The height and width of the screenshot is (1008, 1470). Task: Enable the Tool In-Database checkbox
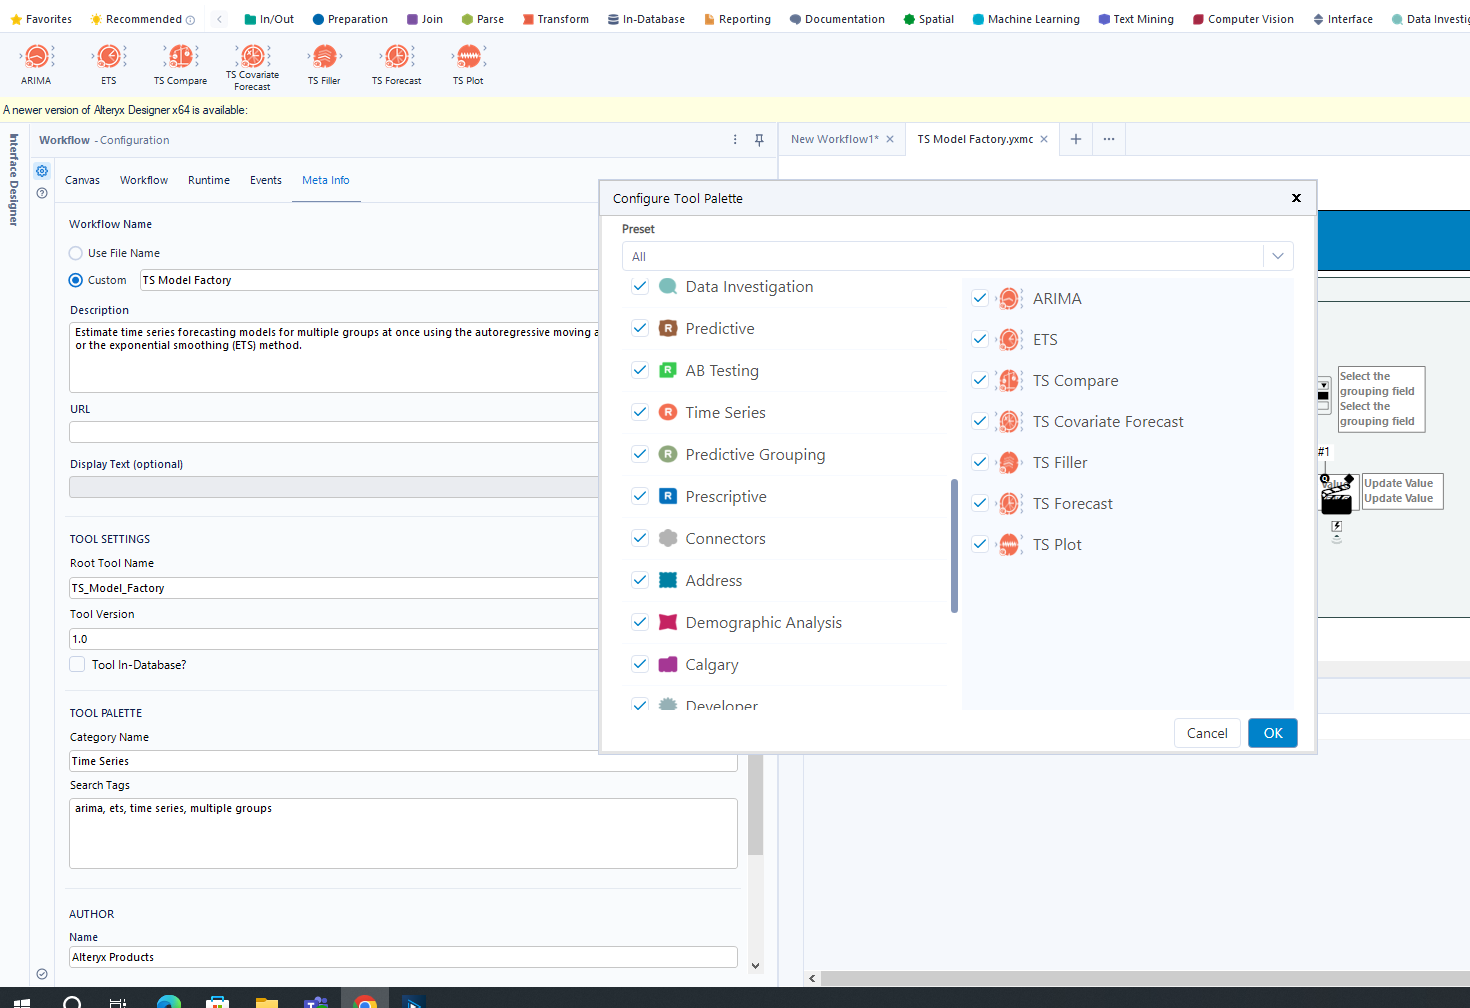click(x=77, y=664)
